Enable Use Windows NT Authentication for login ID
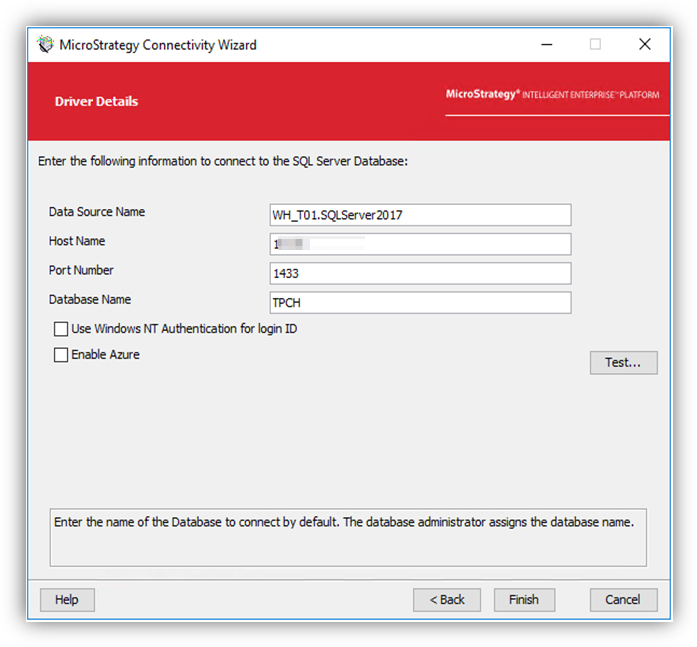Viewport: 697px width, 647px height. pyautogui.click(x=61, y=329)
